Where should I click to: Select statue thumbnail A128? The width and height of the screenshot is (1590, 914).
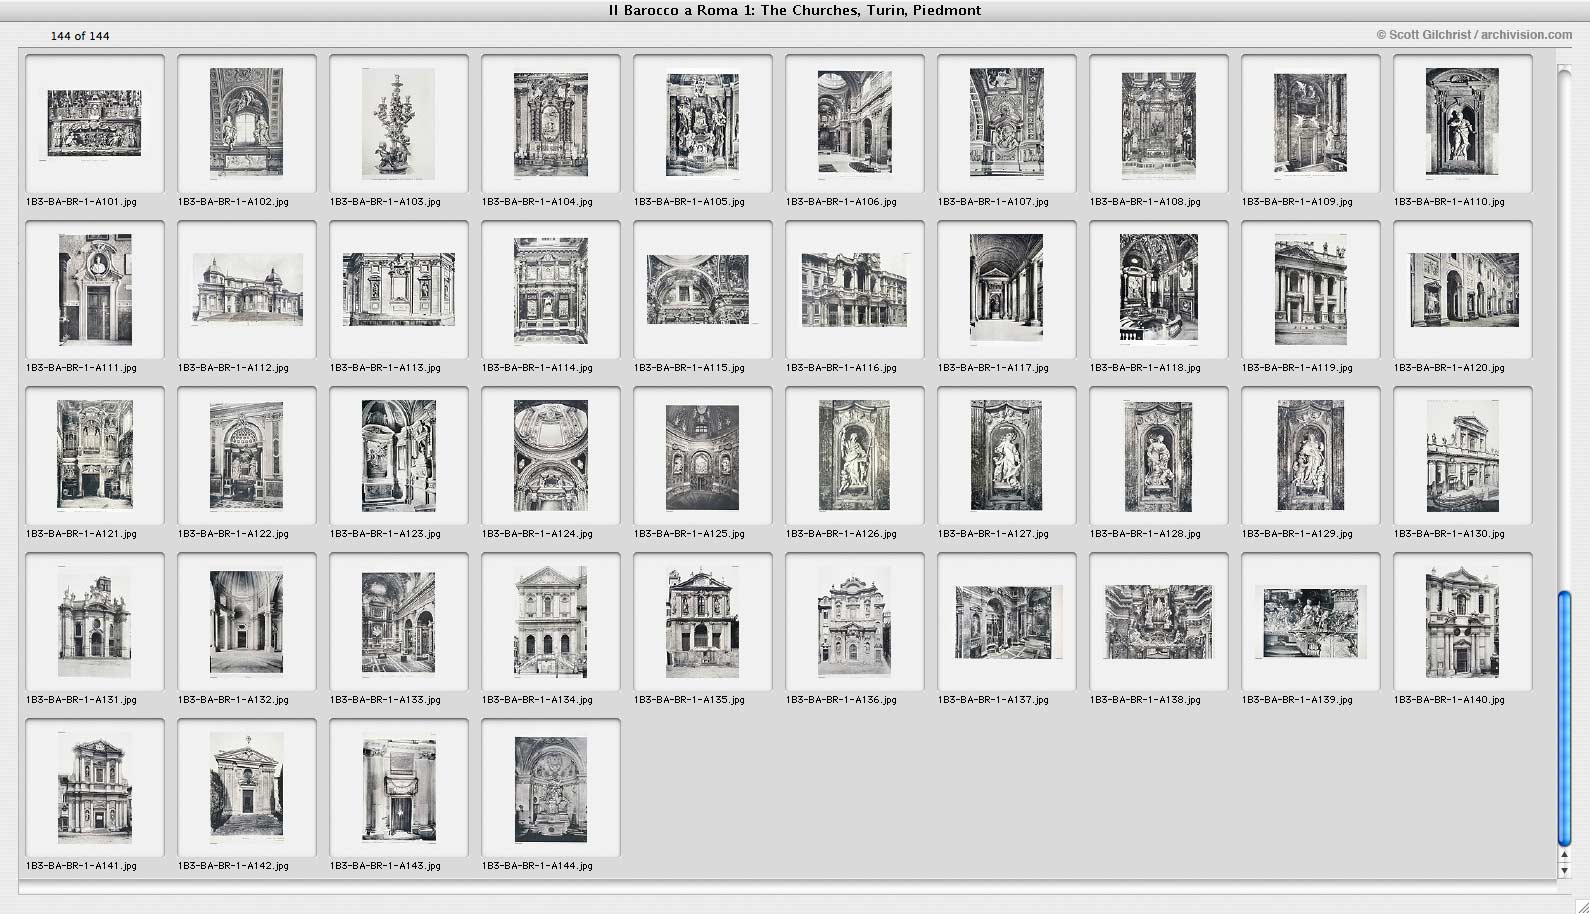coord(1159,455)
